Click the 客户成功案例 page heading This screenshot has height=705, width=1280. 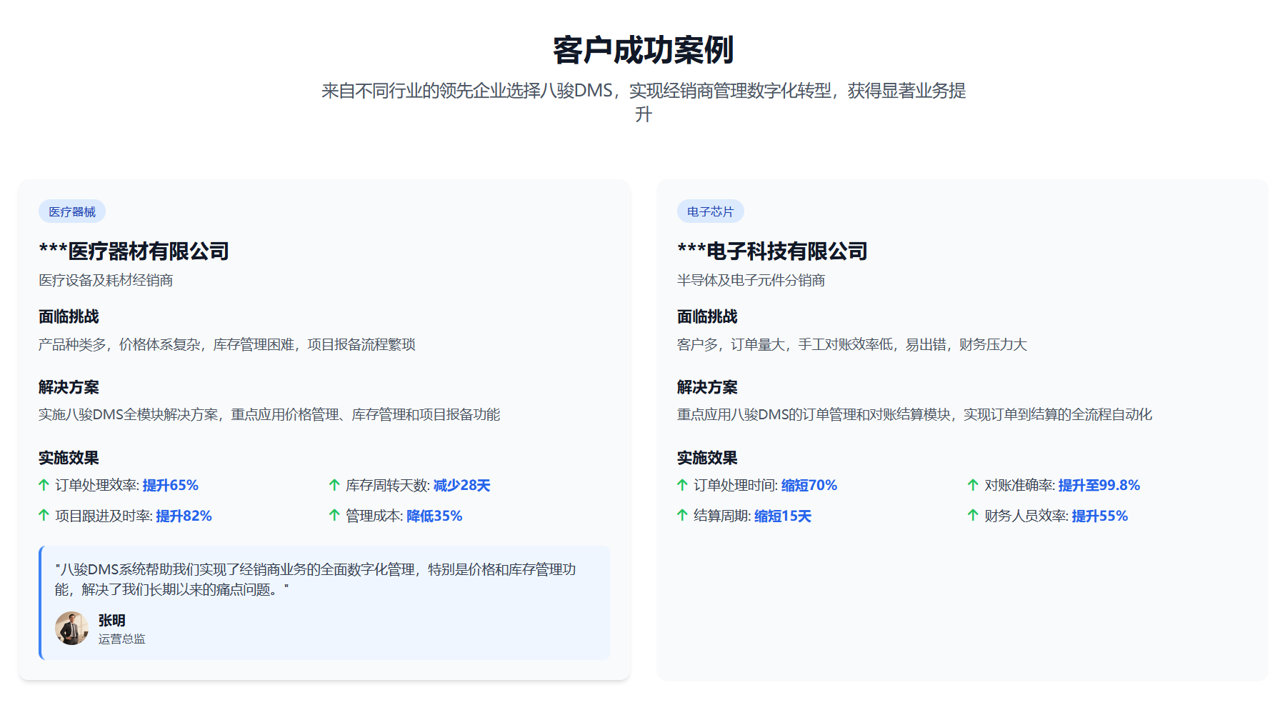tap(643, 50)
